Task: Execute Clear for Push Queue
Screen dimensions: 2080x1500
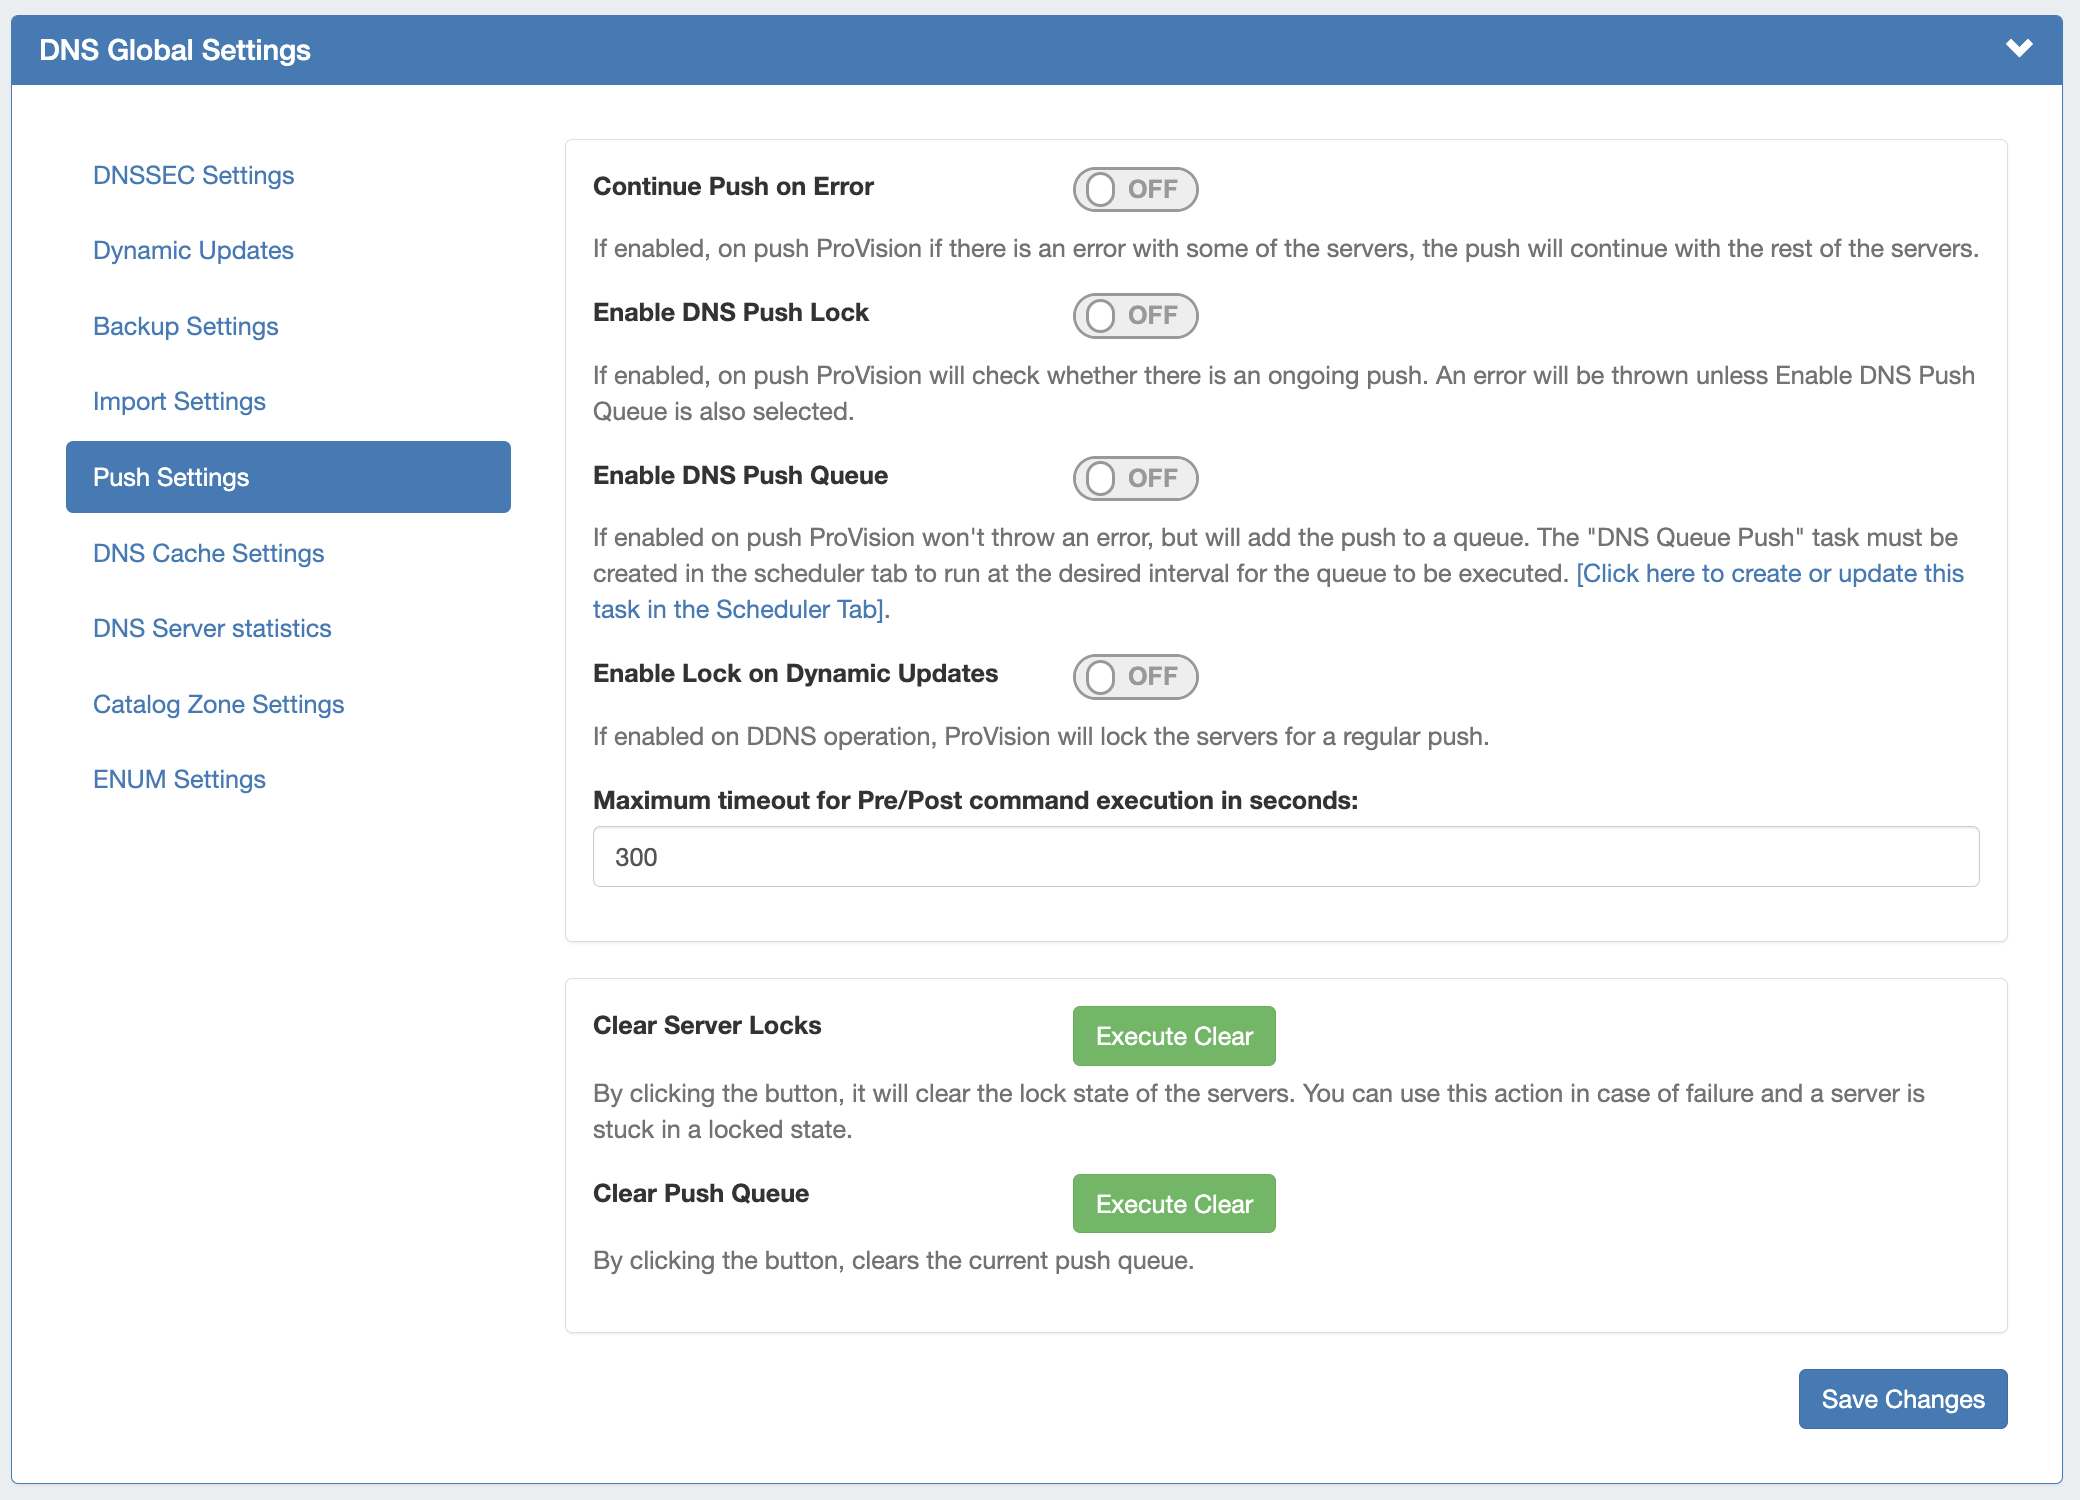Action: point(1173,1204)
